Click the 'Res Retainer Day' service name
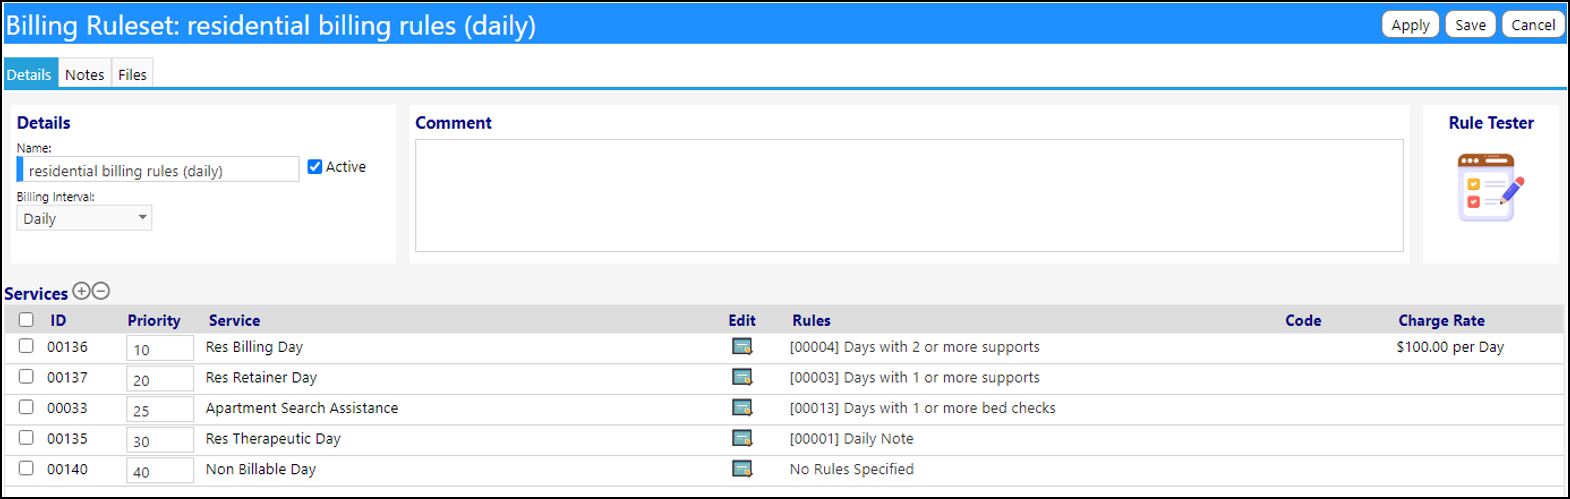This screenshot has height=499, width=1570. coord(261,377)
